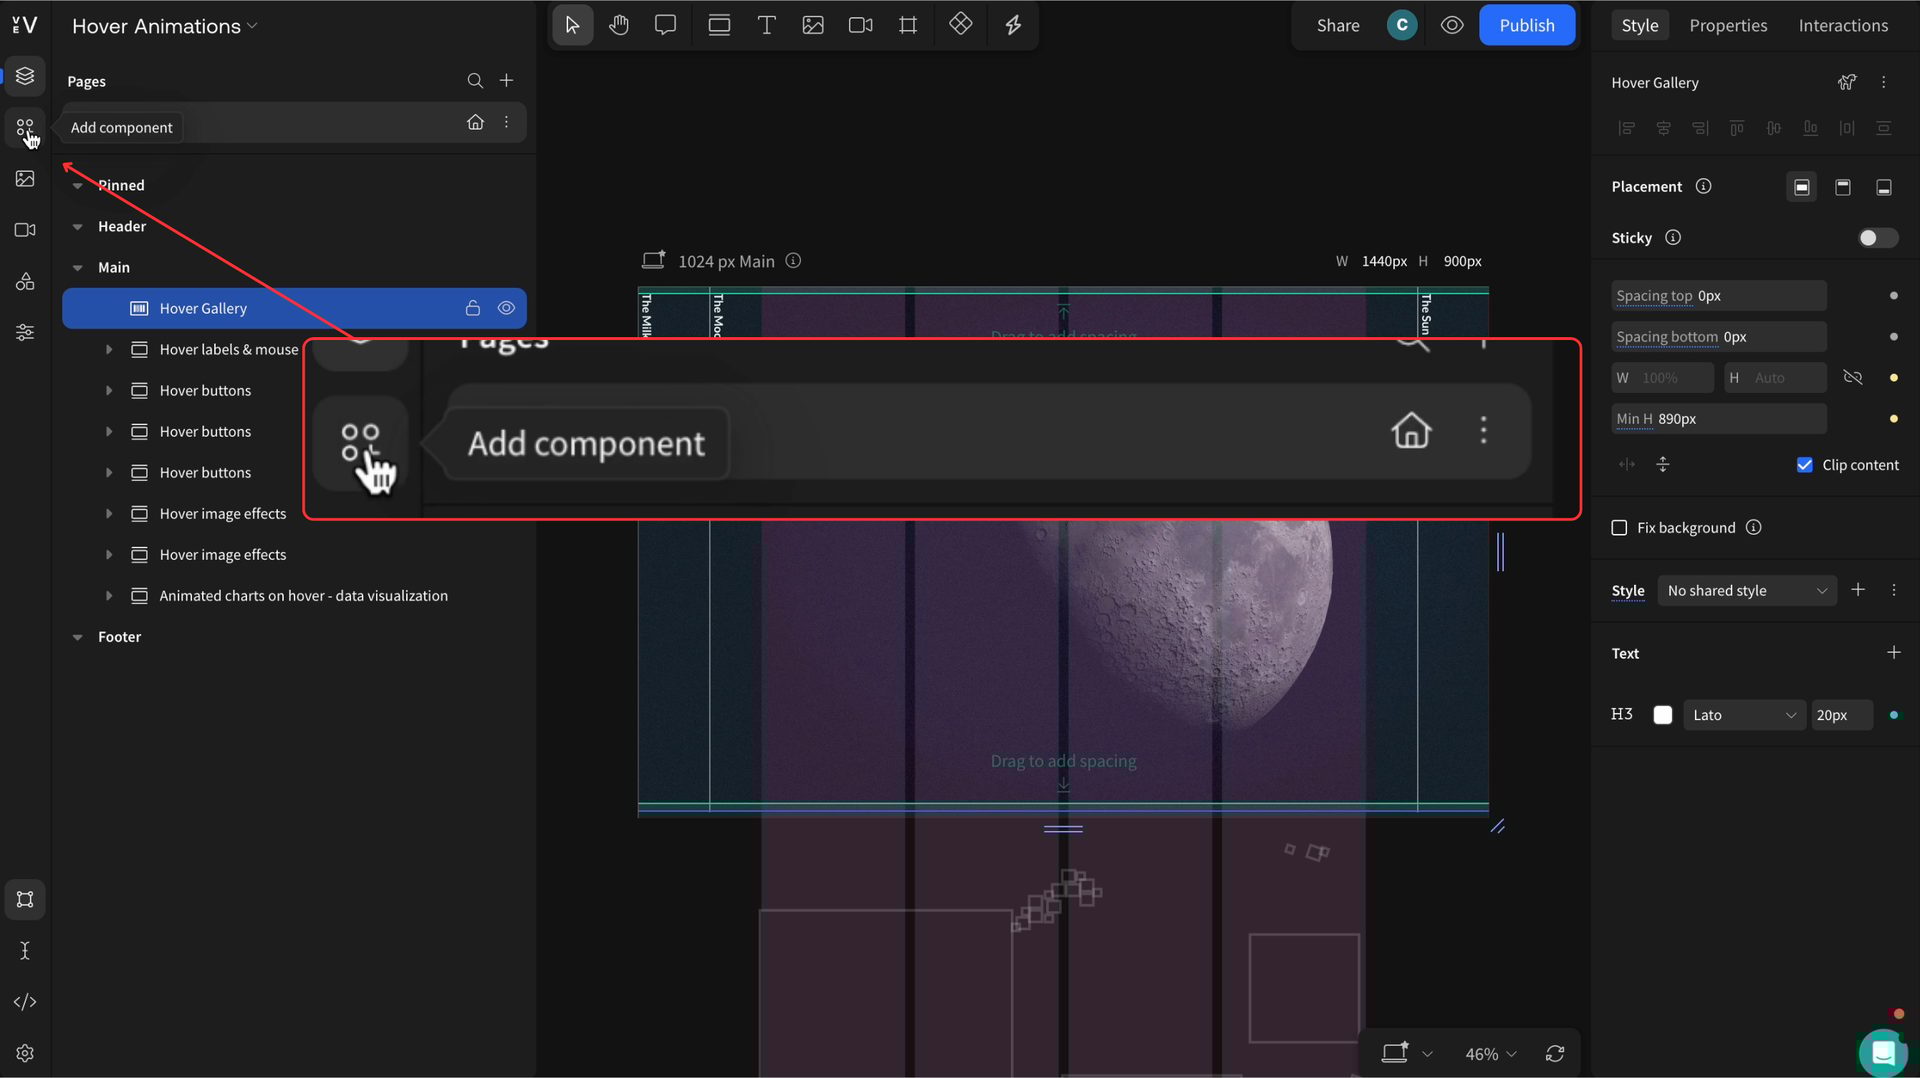Switch to the Style tab
Image resolution: width=1920 pixels, height=1078 pixels.
[x=1640, y=25]
